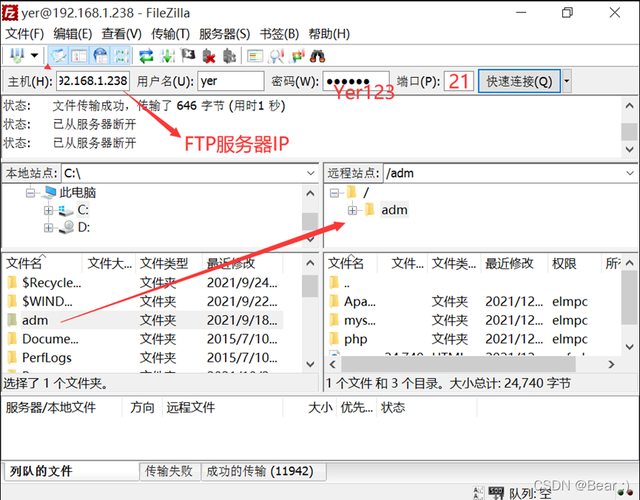640x500 pixels.
Task: Sort queue by 远程文件 column
Action: click(x=222, y=407)
